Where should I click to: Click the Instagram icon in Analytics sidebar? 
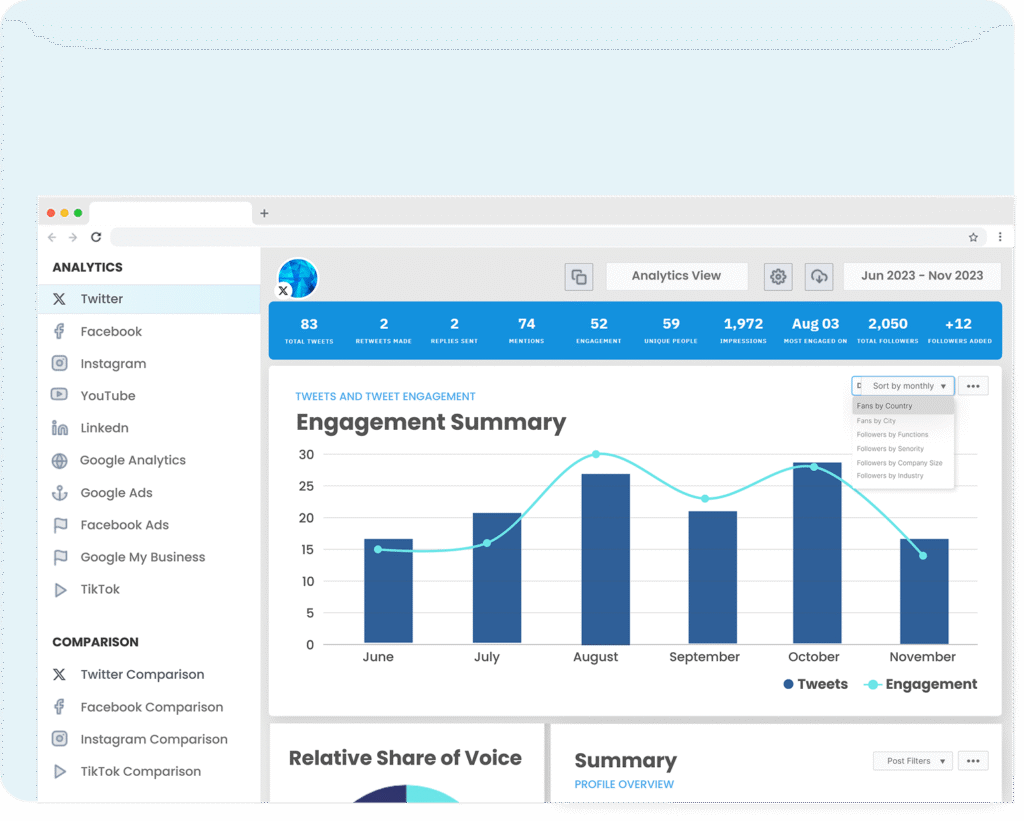coord(60,364)
